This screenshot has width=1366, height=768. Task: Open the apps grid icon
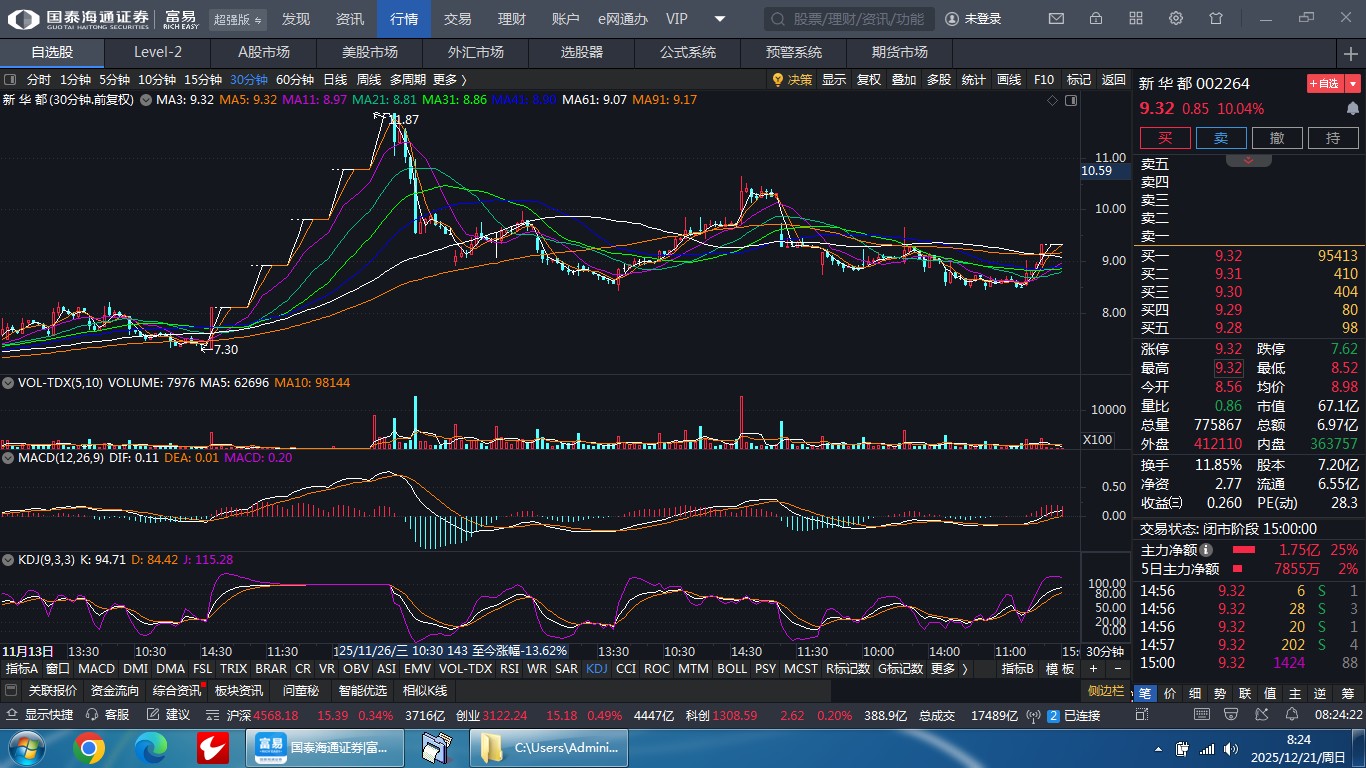[x=1136, y=19]
